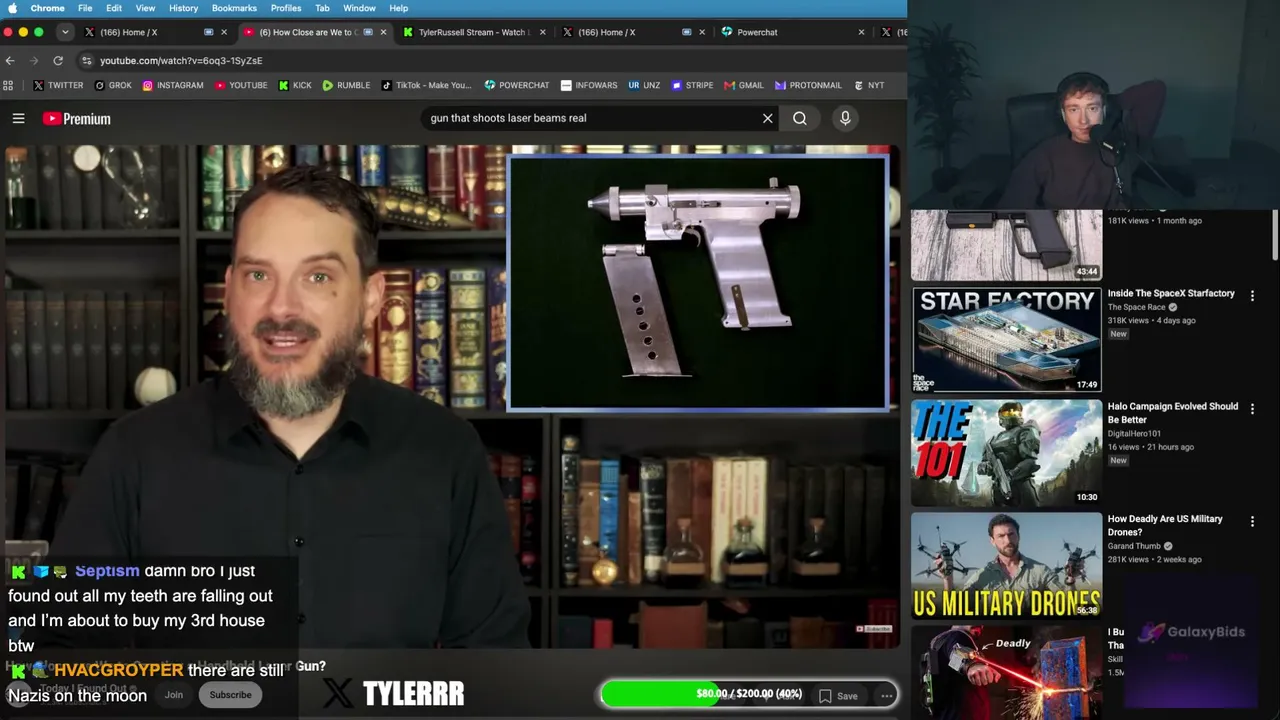This screenshot has width=1280, height=720.
Task: Open the View menu
Action: (x=145, y=8)
